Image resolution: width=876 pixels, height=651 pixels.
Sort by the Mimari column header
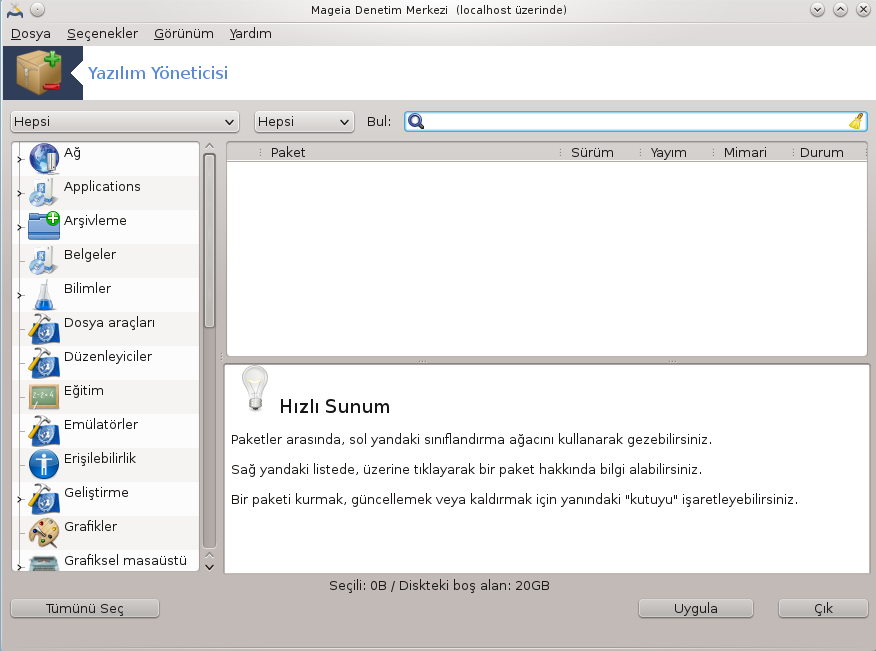click(x=752, y=152)
